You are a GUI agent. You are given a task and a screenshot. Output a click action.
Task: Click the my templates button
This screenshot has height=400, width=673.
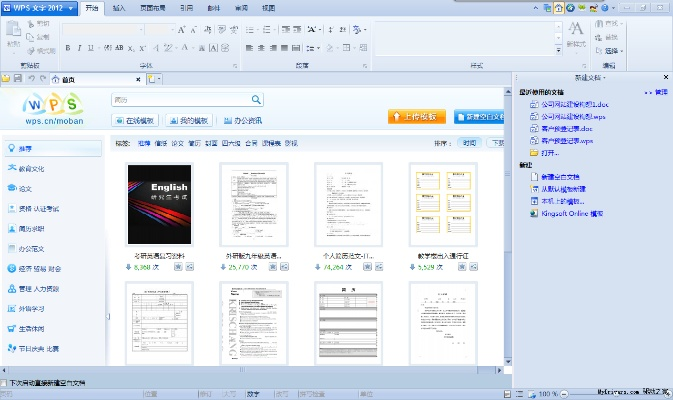click(189, 121)
